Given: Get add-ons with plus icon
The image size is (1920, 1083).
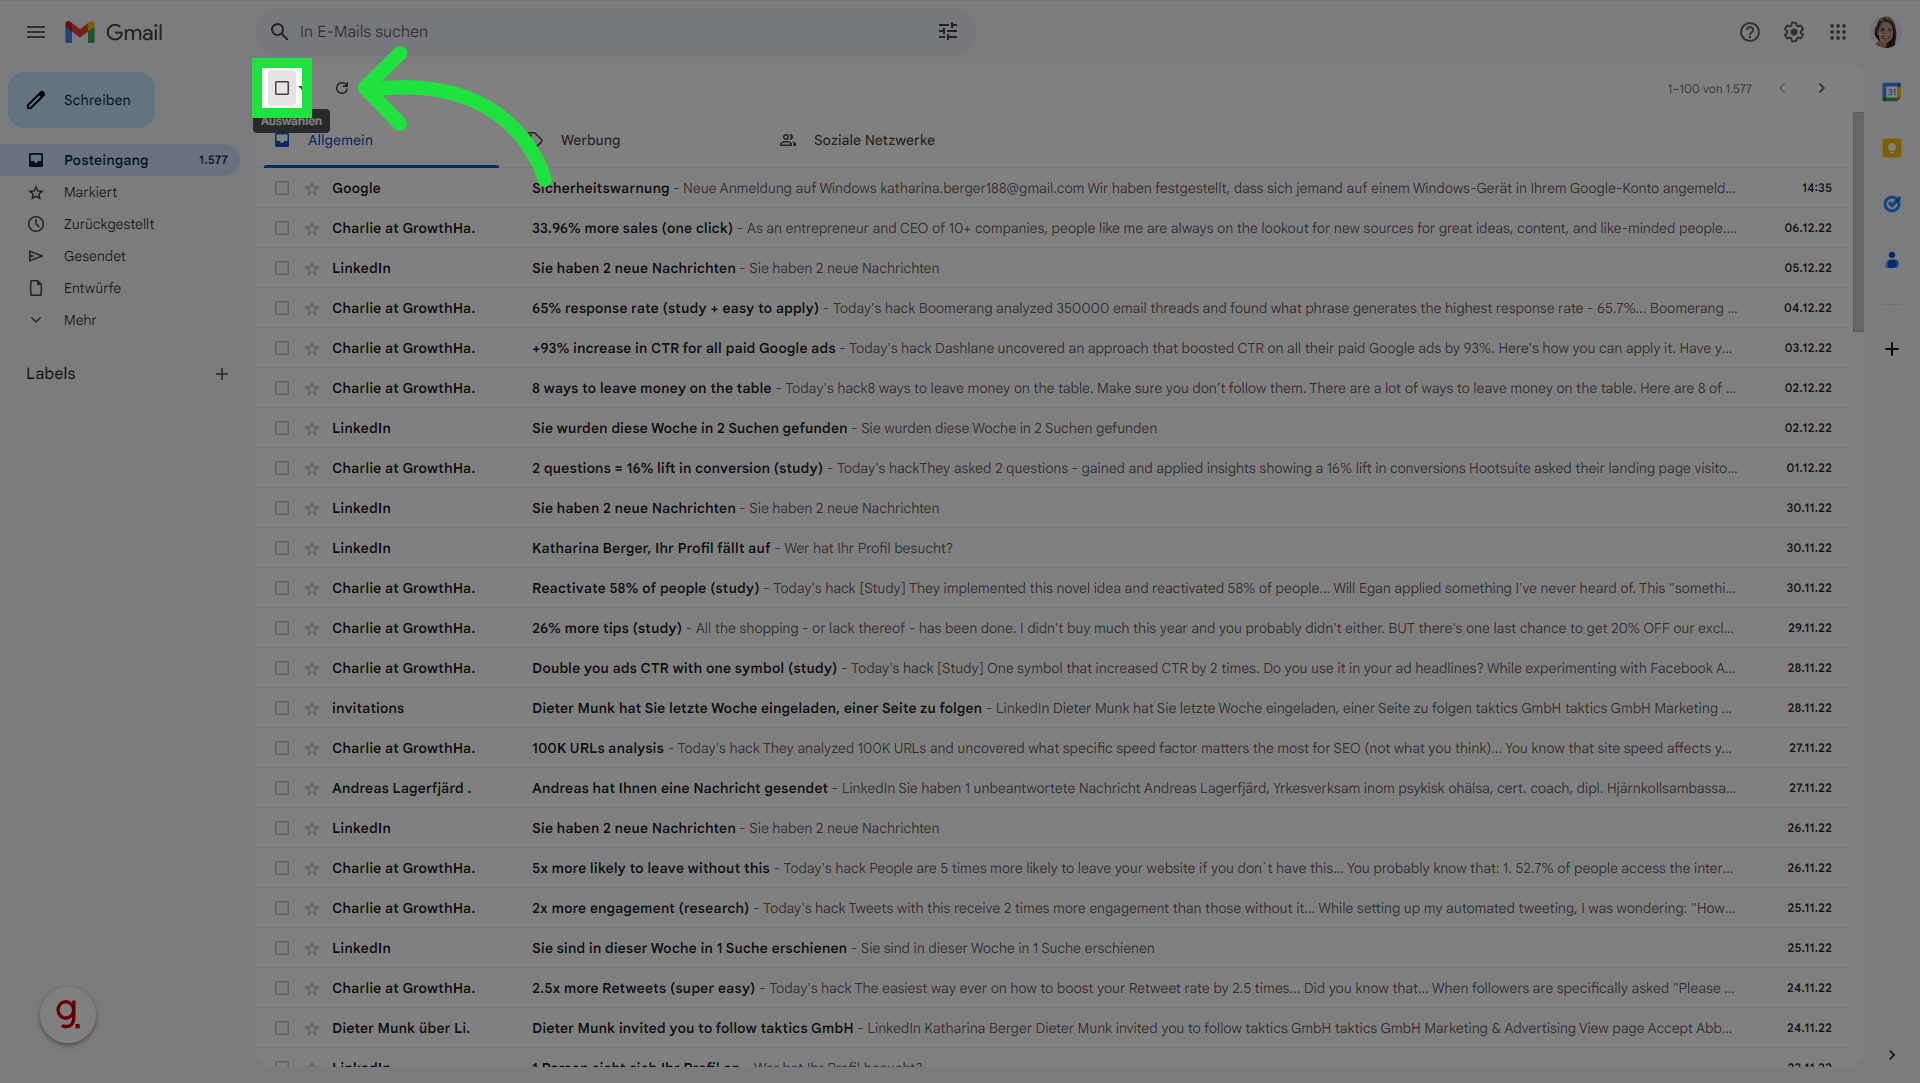Looking at the screenshot, I should 1892,349.
